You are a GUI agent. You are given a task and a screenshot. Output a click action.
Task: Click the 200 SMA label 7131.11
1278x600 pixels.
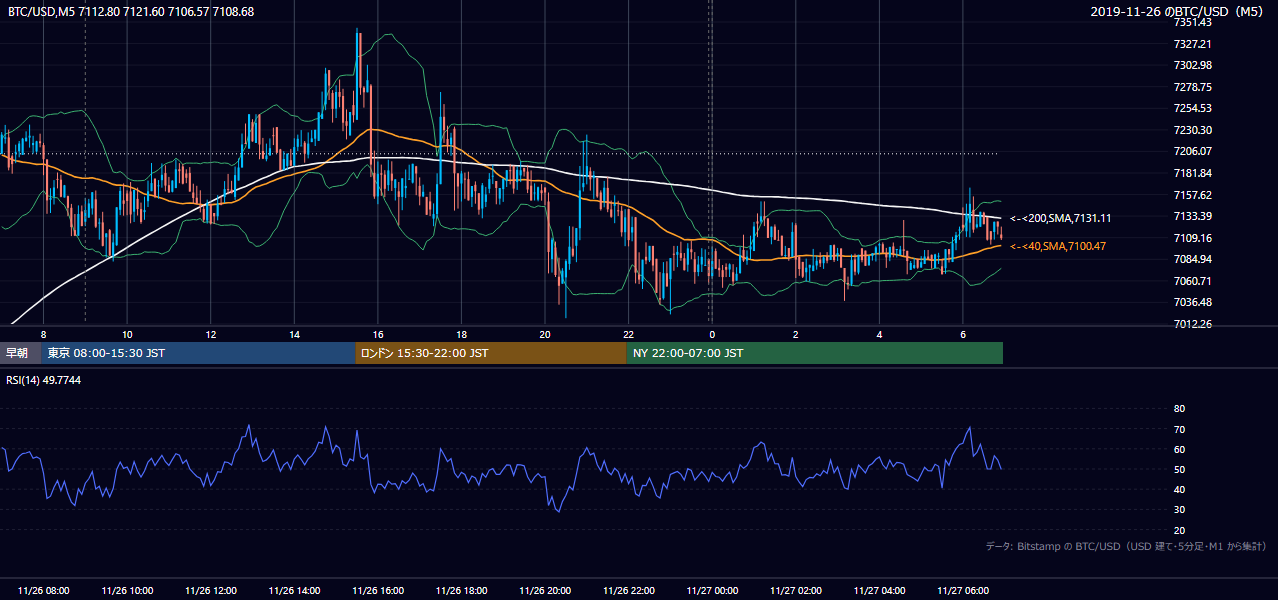pos(1060,218)
